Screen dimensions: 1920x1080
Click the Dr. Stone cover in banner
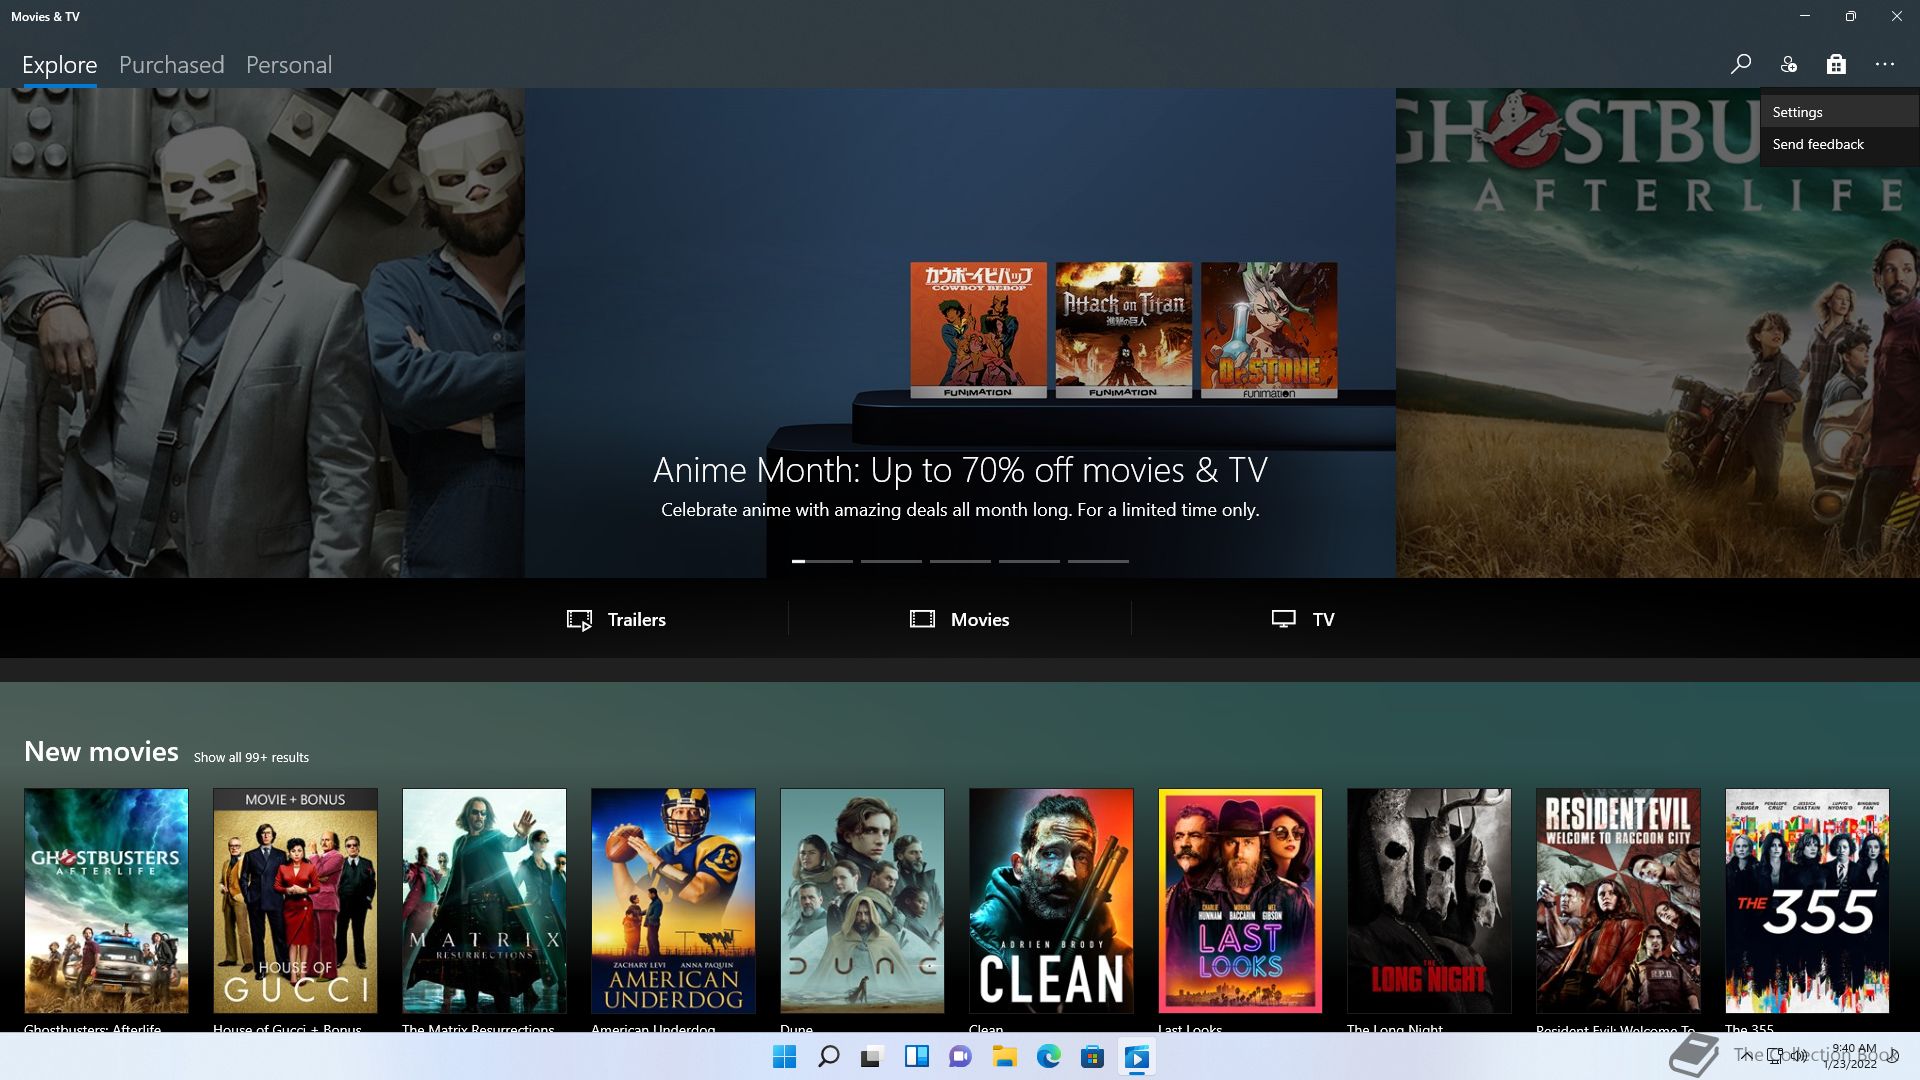[1269, 330]
